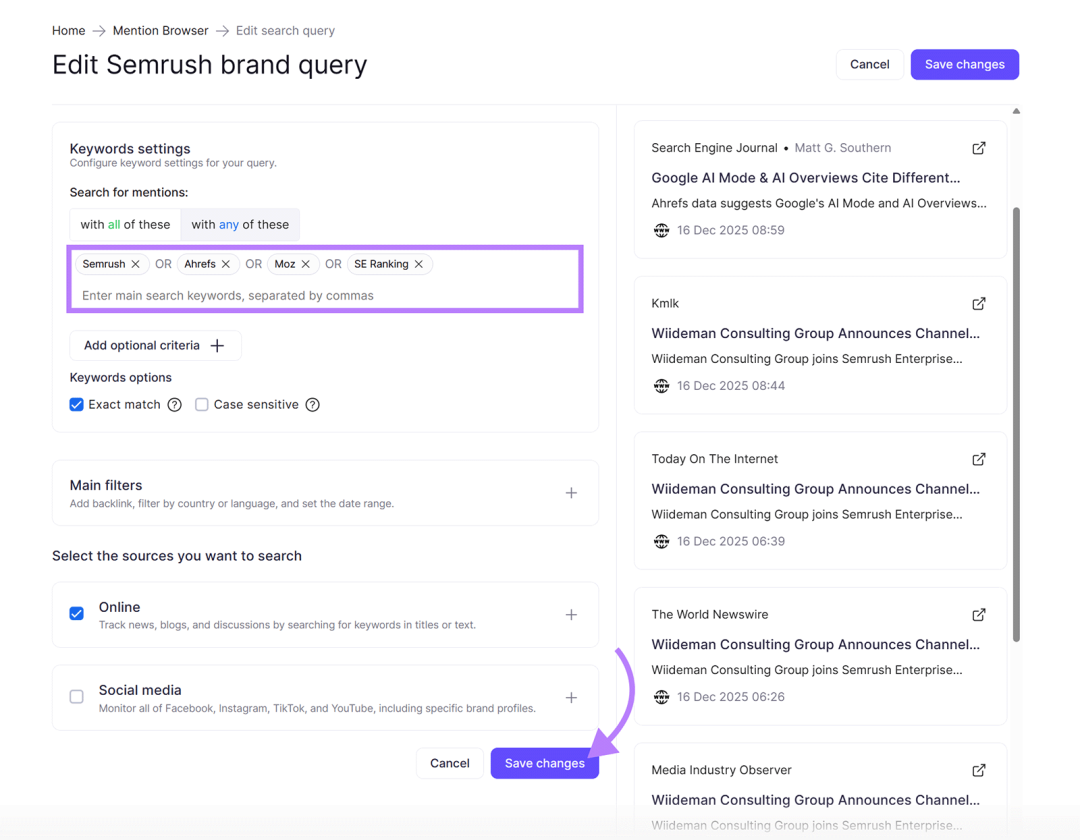Remove the Ahrefs keyword chip
Image resolution: width=1080 pixels, height=840 pixels.
pos(226,264)
